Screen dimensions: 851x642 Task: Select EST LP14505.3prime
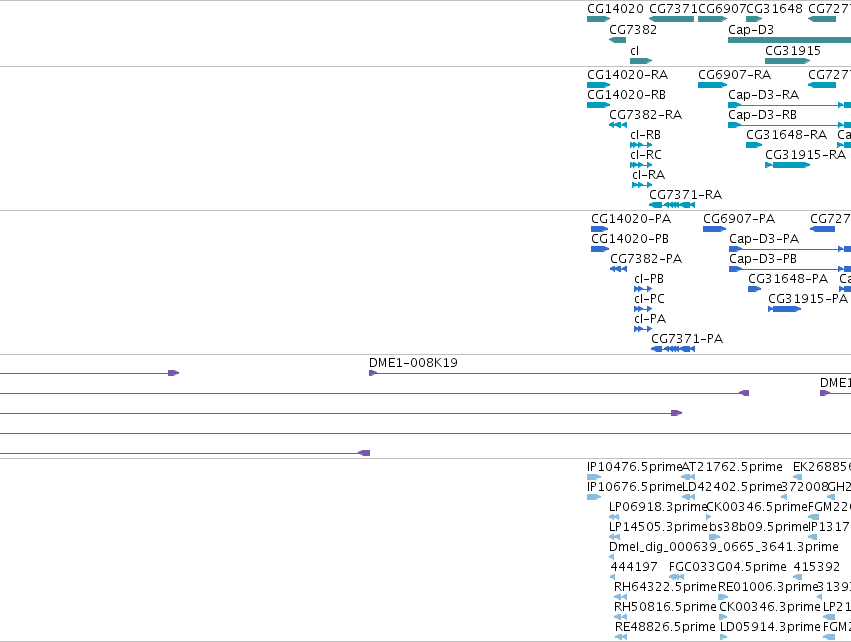pos(614,537)
